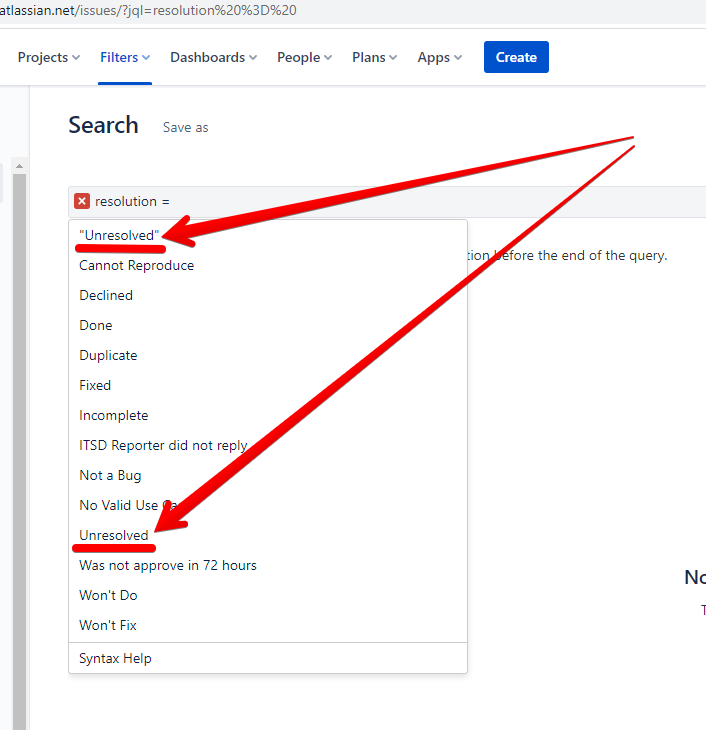Choose Fixed from the suggestion list
Image resolution: width=706 pixels, height=730 pixels.
click(268, 385)
